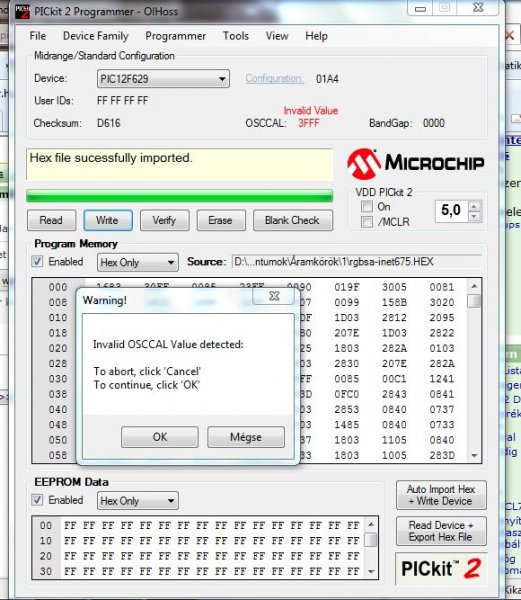Click program memory cell 2095
The width and height of the screenshot is (521, 600).
(441, 318)
